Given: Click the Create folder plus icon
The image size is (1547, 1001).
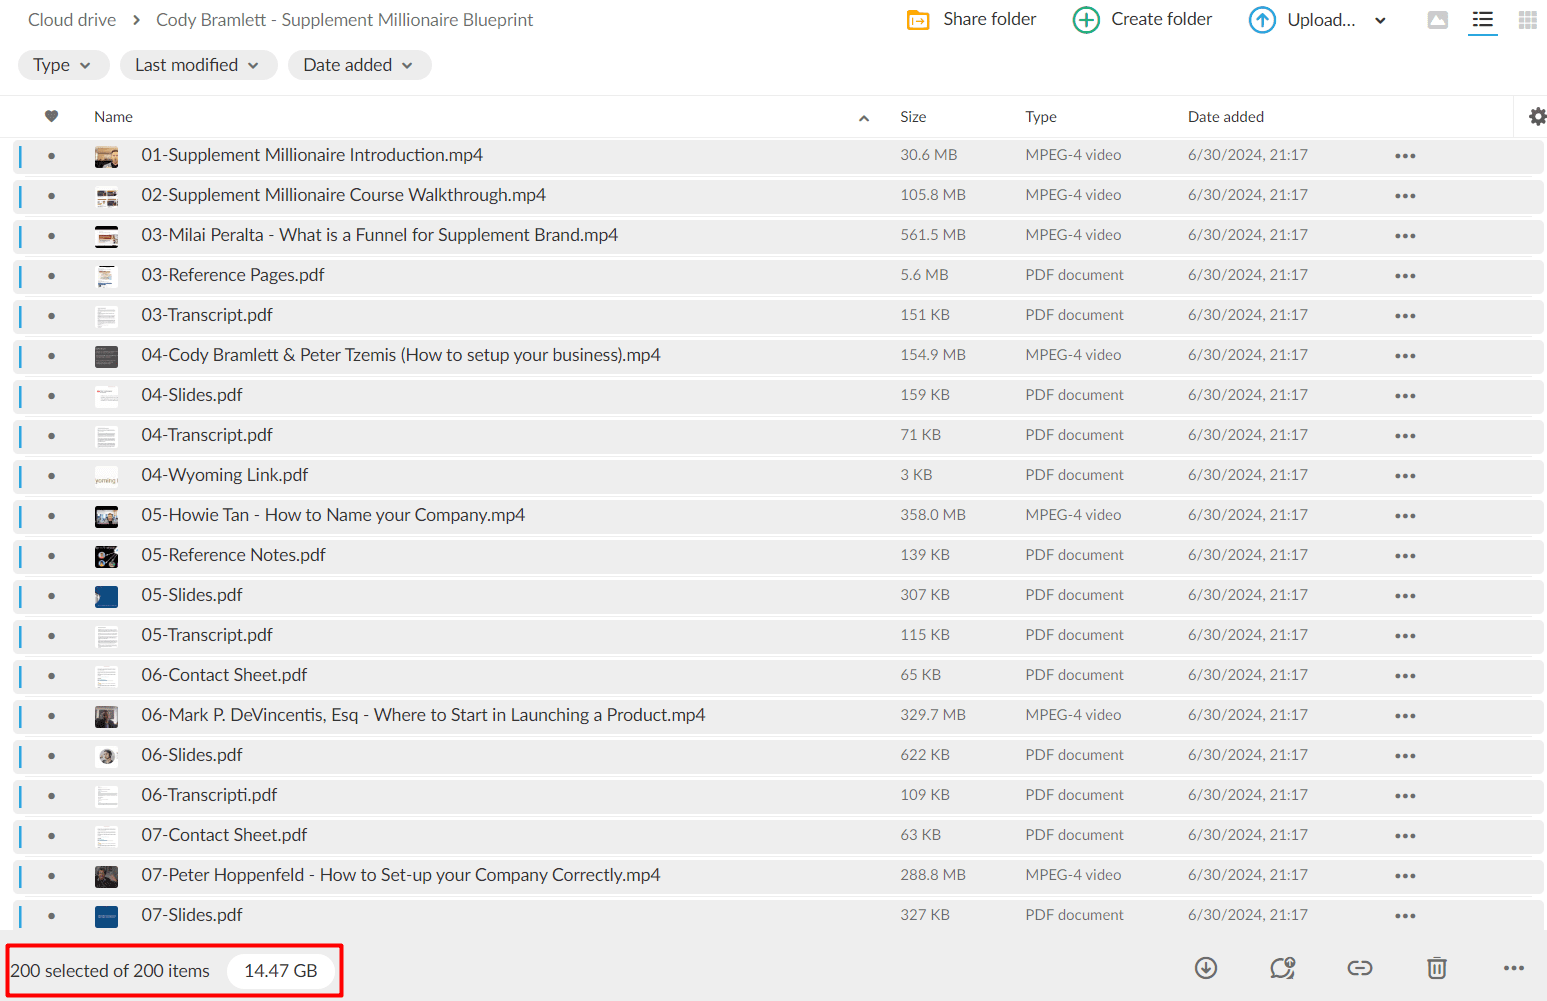Looking at the screenshot, I should click(x=1086, y=20).
